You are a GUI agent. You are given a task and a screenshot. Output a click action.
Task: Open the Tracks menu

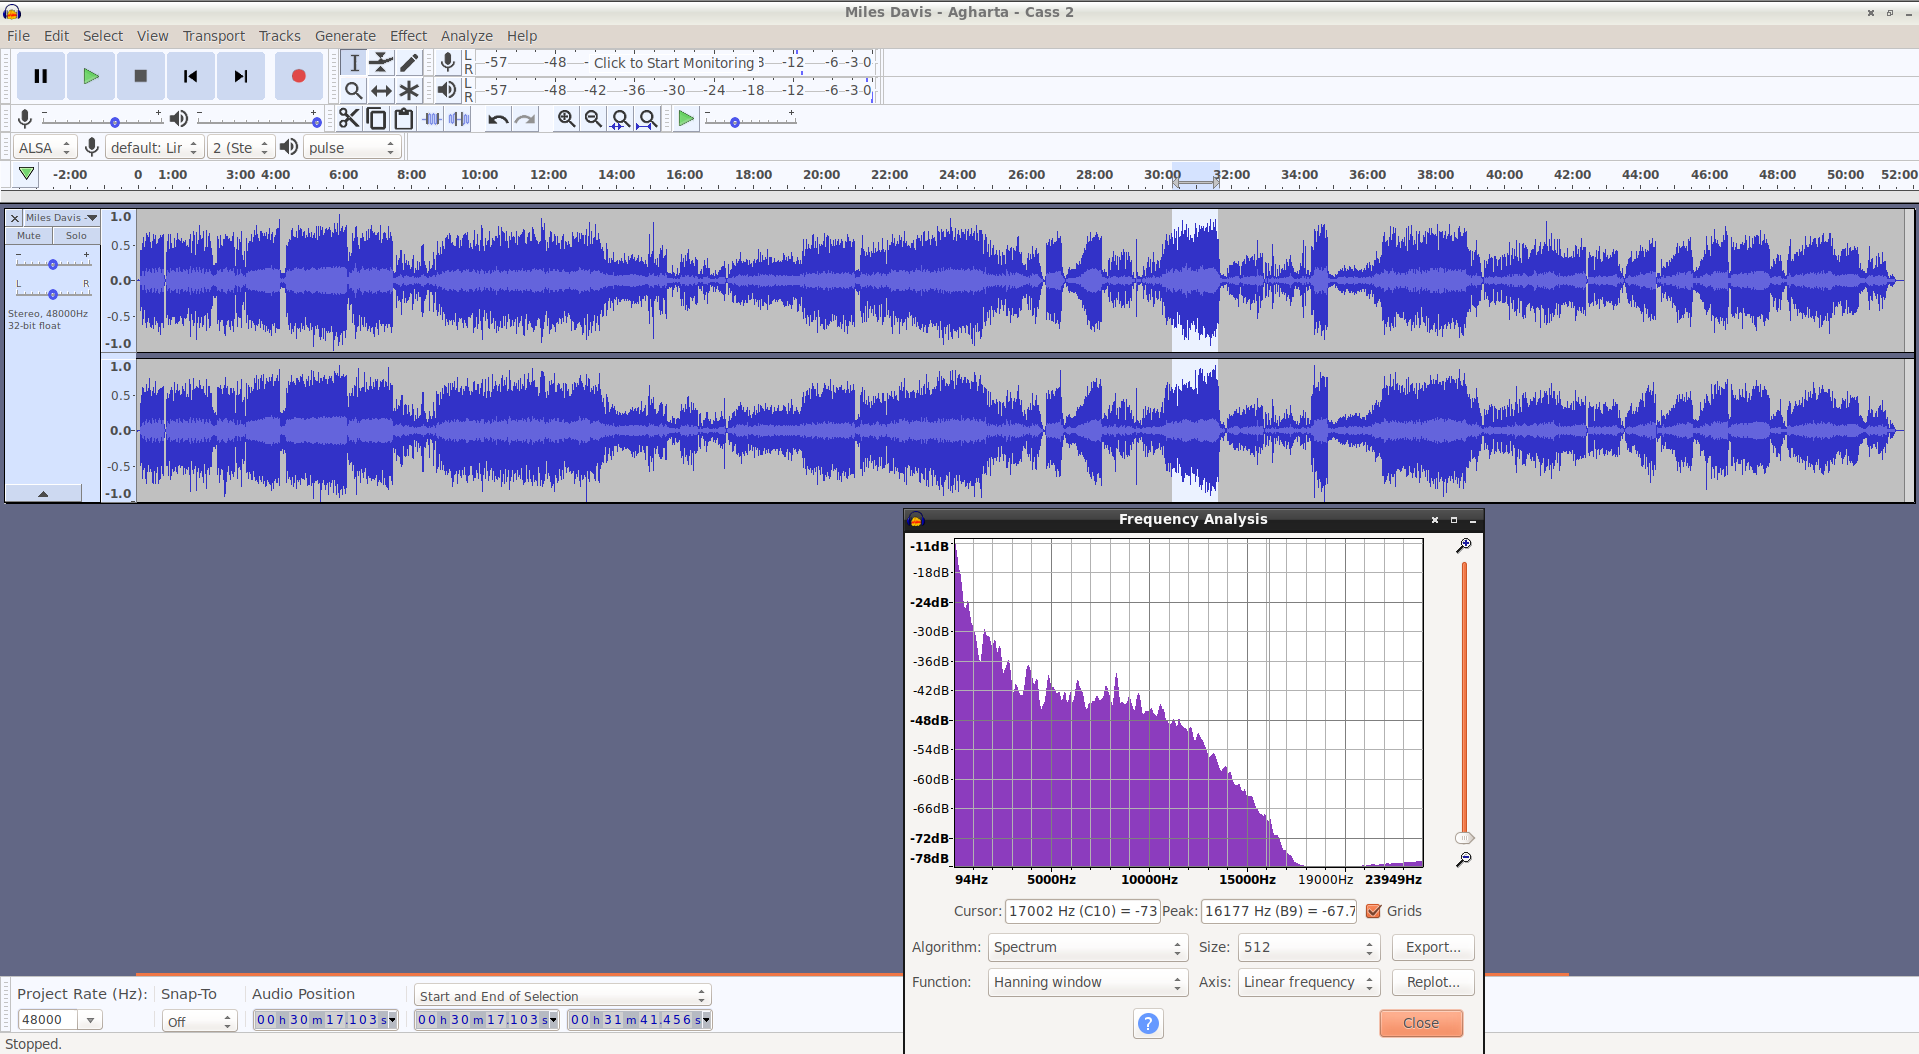pos(280,36)
